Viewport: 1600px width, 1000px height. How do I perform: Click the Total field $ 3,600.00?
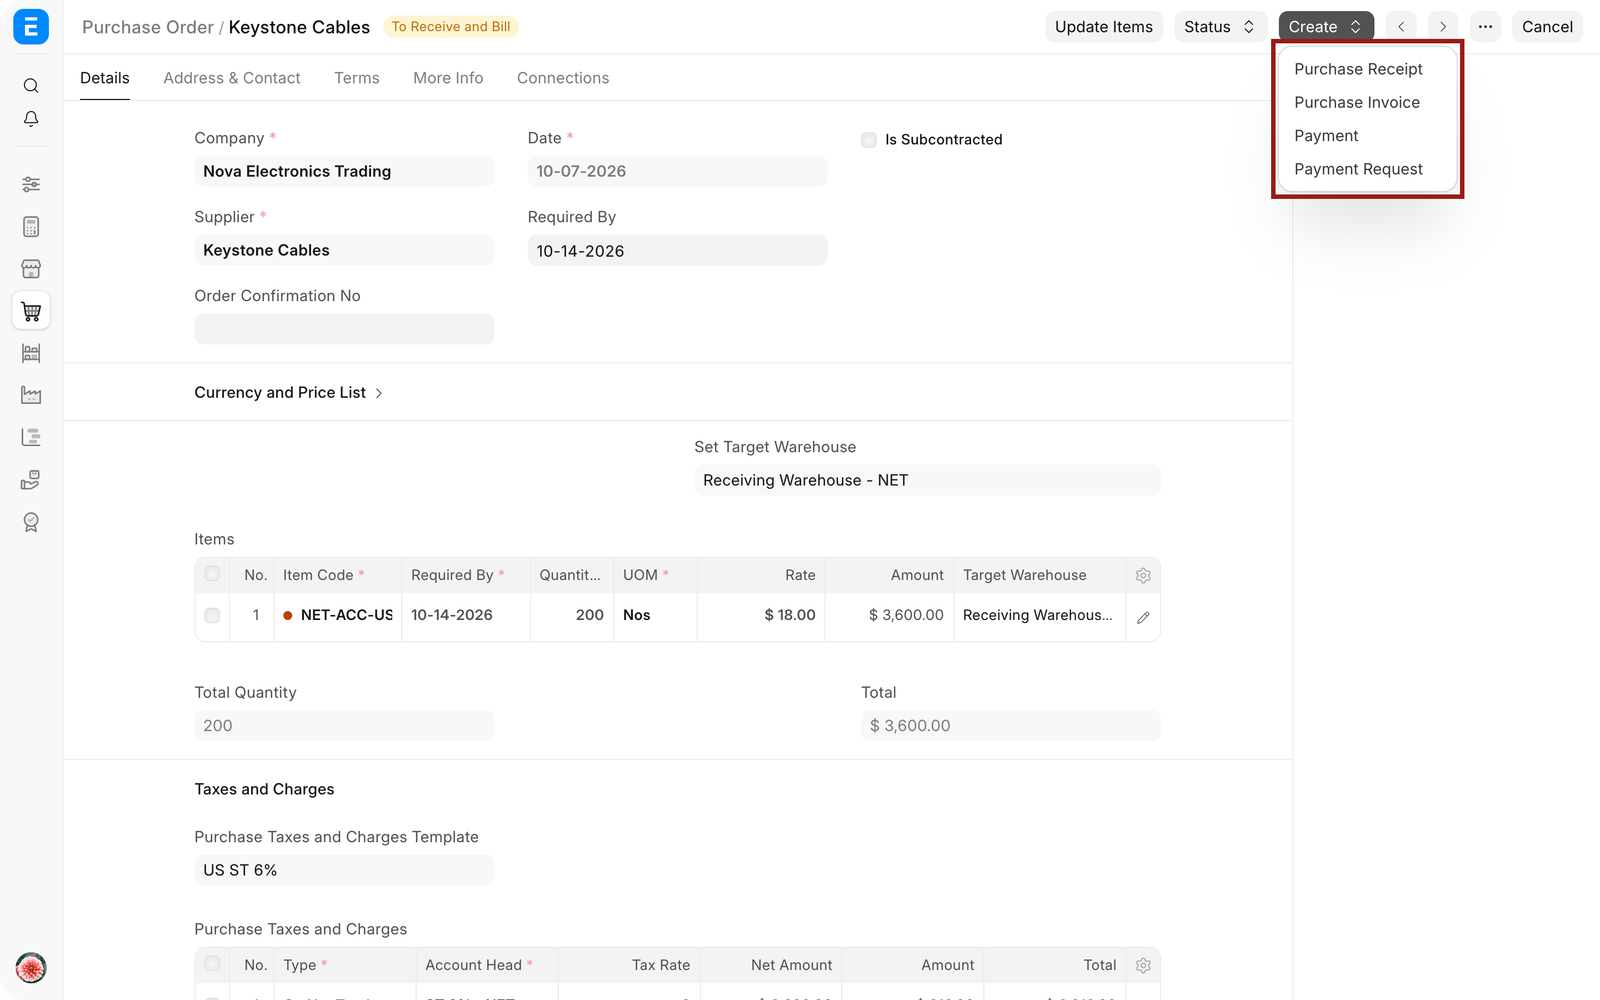[1011, 726]
